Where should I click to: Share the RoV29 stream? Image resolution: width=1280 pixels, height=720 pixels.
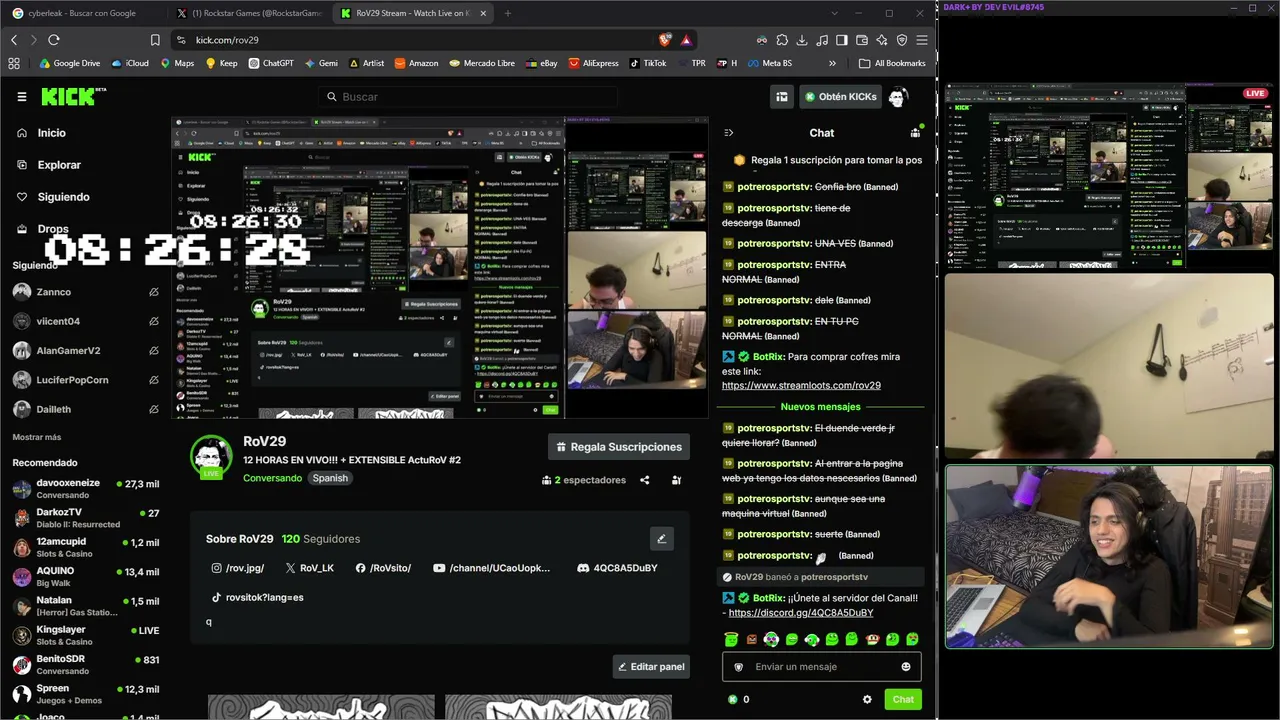point(644,480)
